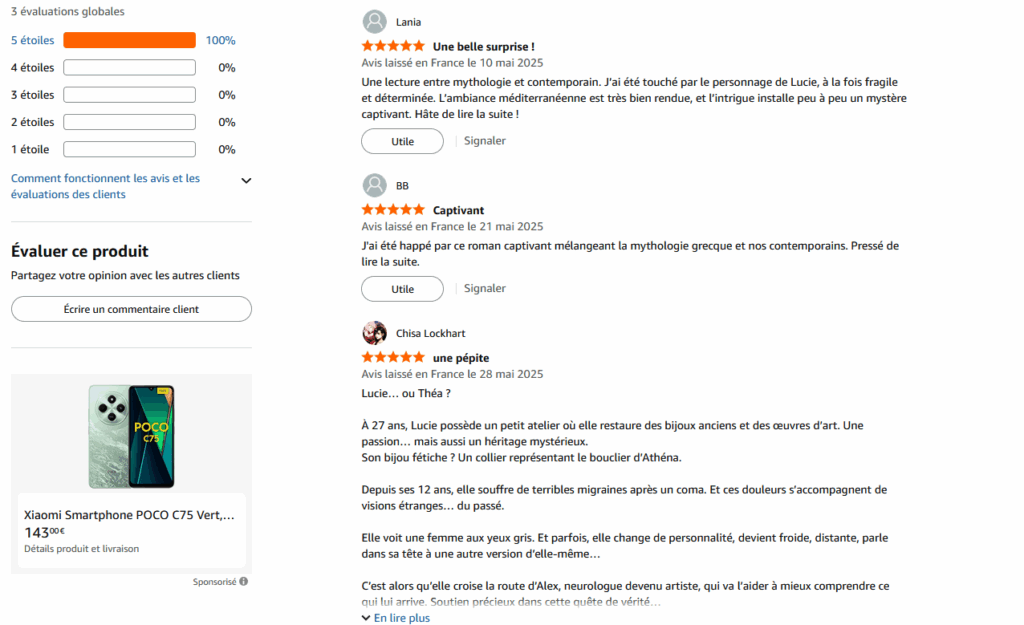The height and width of the screenshot is (625, 1024).
Task: Click Chisa Lockhart's avatar picture
Action: pos(374,333)
